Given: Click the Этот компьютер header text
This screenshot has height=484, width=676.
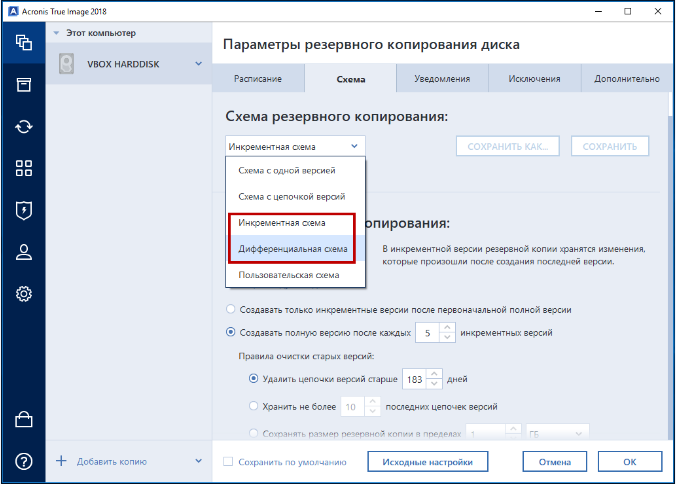Looking at the screenshot, I should (101, 33).
